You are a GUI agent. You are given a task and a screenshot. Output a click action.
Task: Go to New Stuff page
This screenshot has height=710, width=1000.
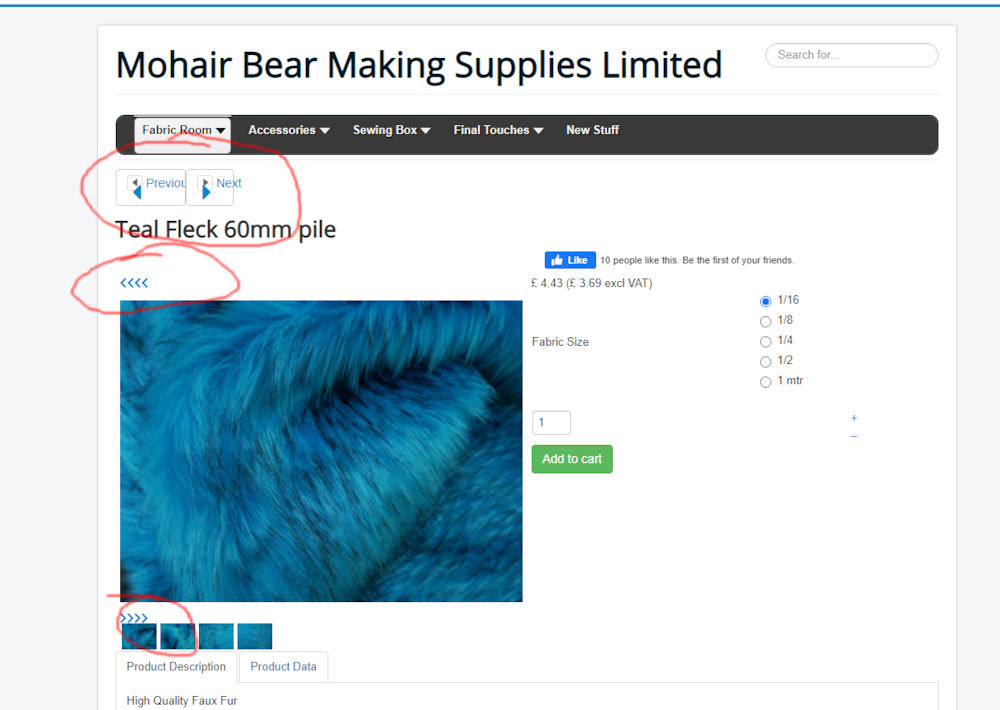pos(592,130)
